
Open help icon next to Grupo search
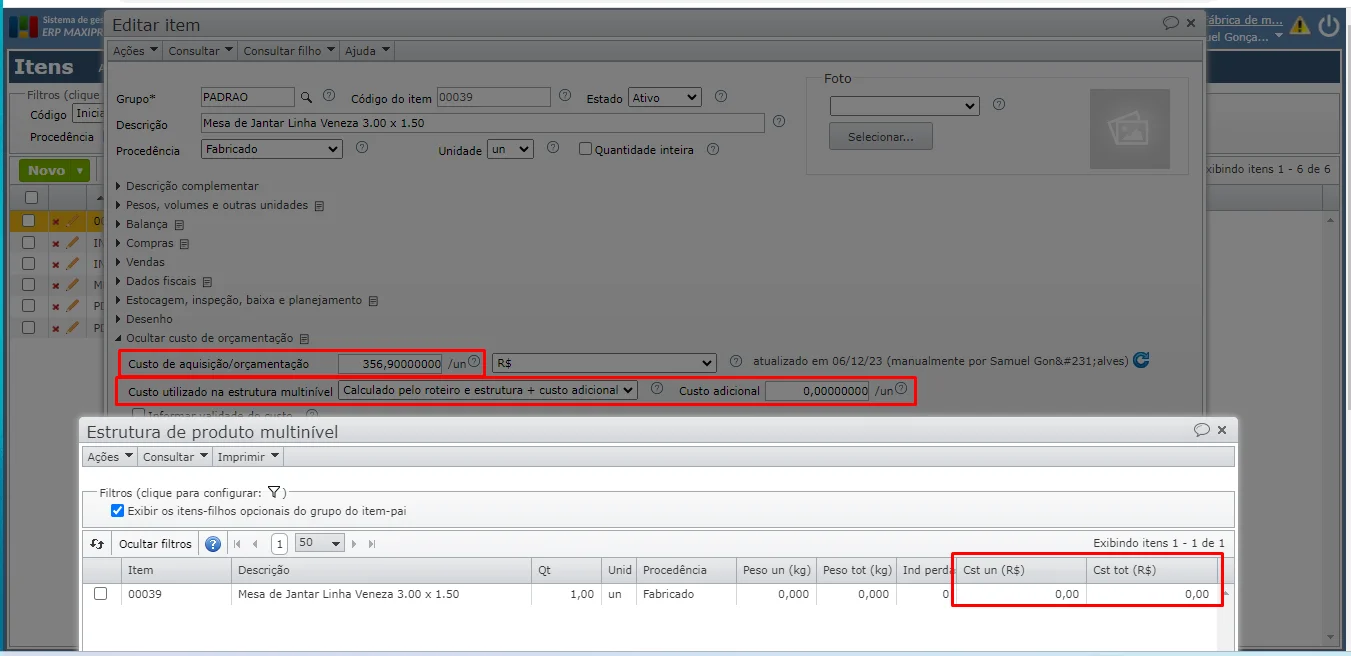(329, 96)
